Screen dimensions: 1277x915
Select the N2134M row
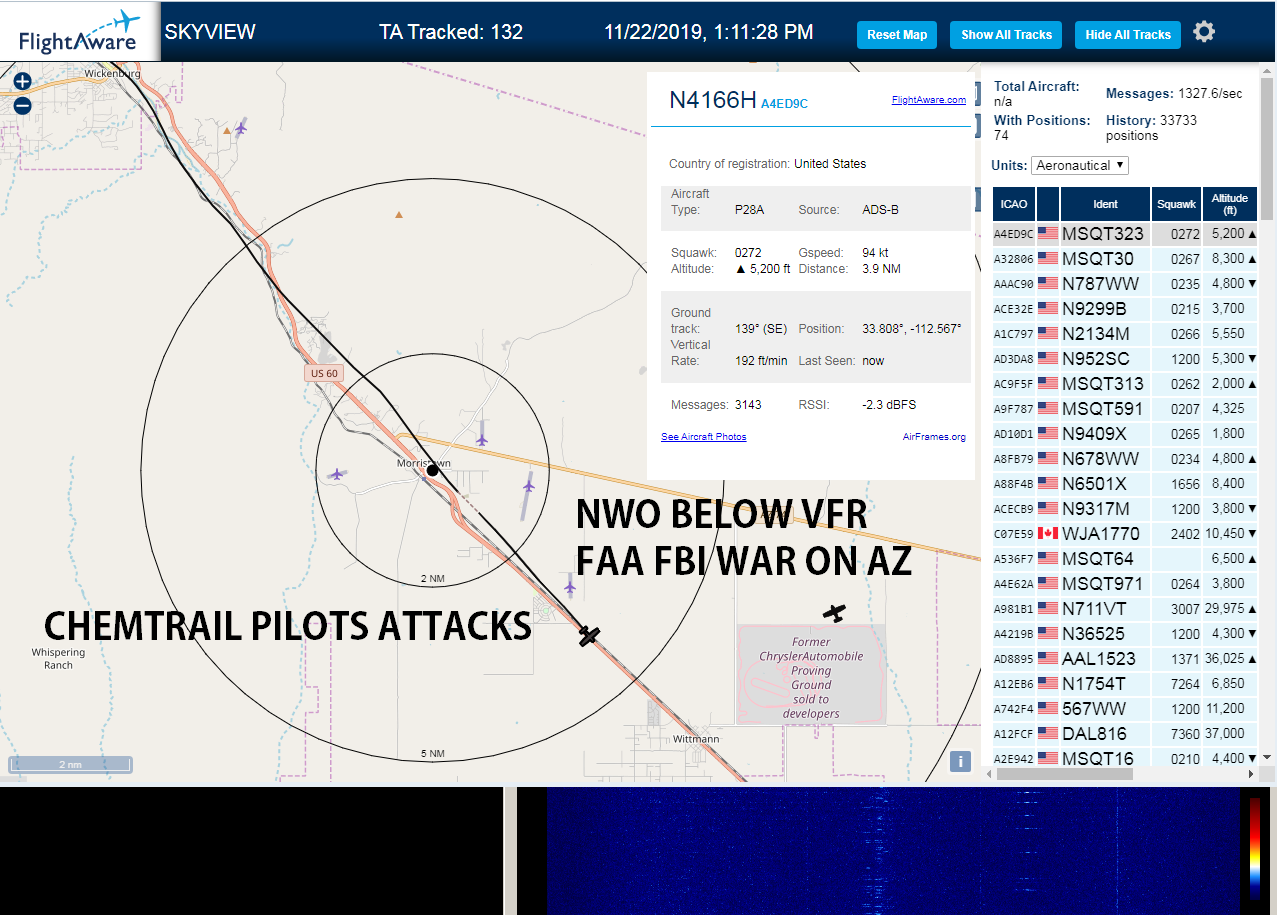[1125, 334]
